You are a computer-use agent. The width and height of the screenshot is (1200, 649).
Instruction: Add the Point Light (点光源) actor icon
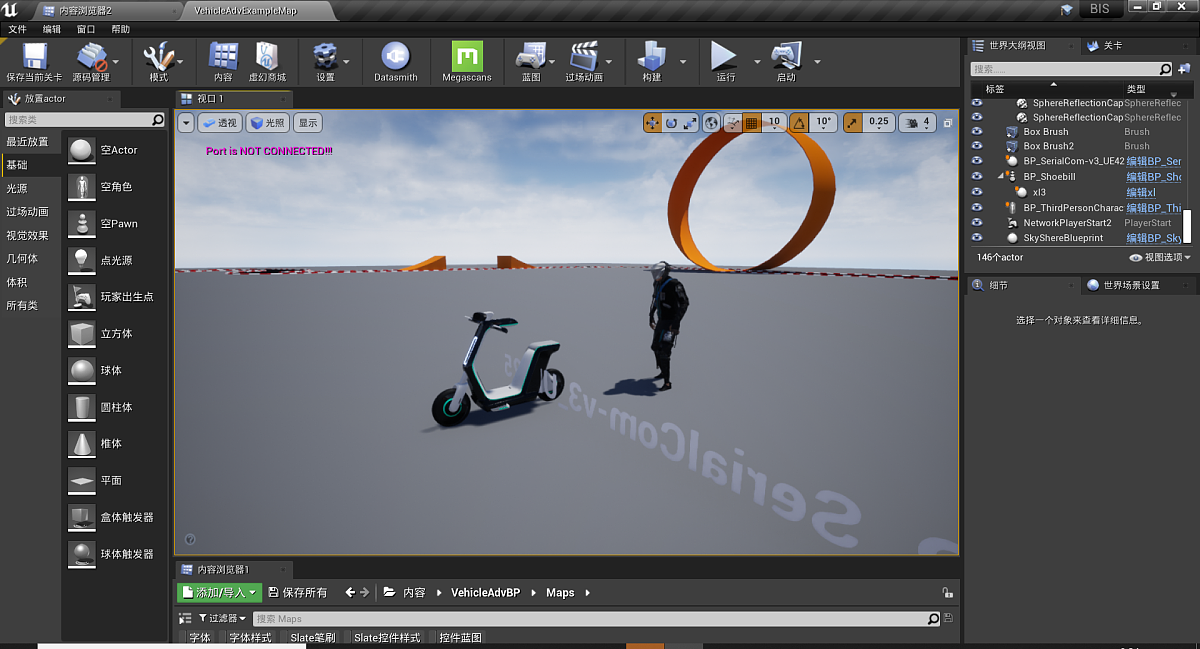82,260
